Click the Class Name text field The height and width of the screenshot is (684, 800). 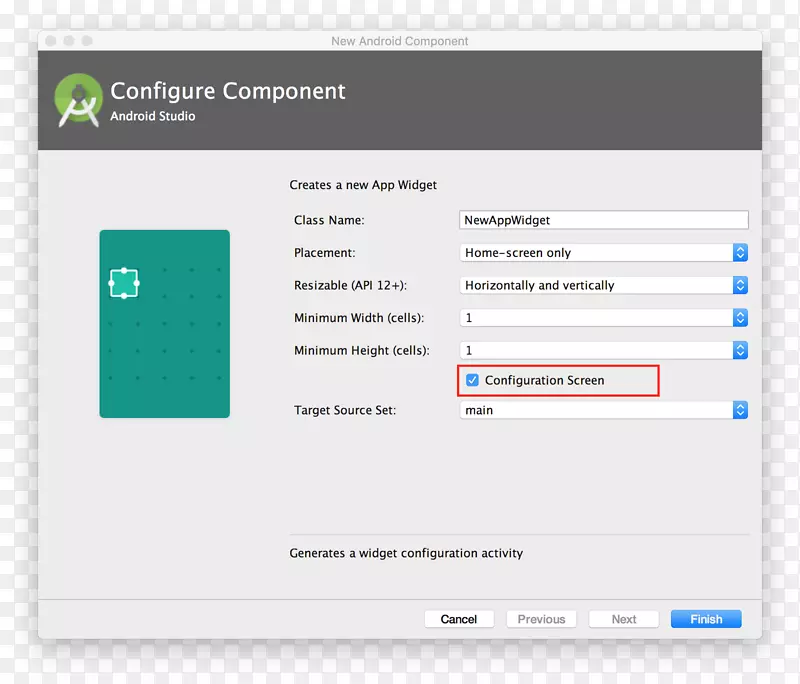pos(603,220)
